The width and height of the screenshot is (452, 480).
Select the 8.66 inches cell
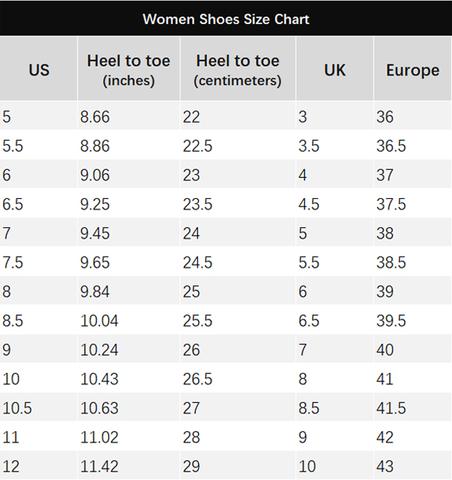click(x=129, y=116)
